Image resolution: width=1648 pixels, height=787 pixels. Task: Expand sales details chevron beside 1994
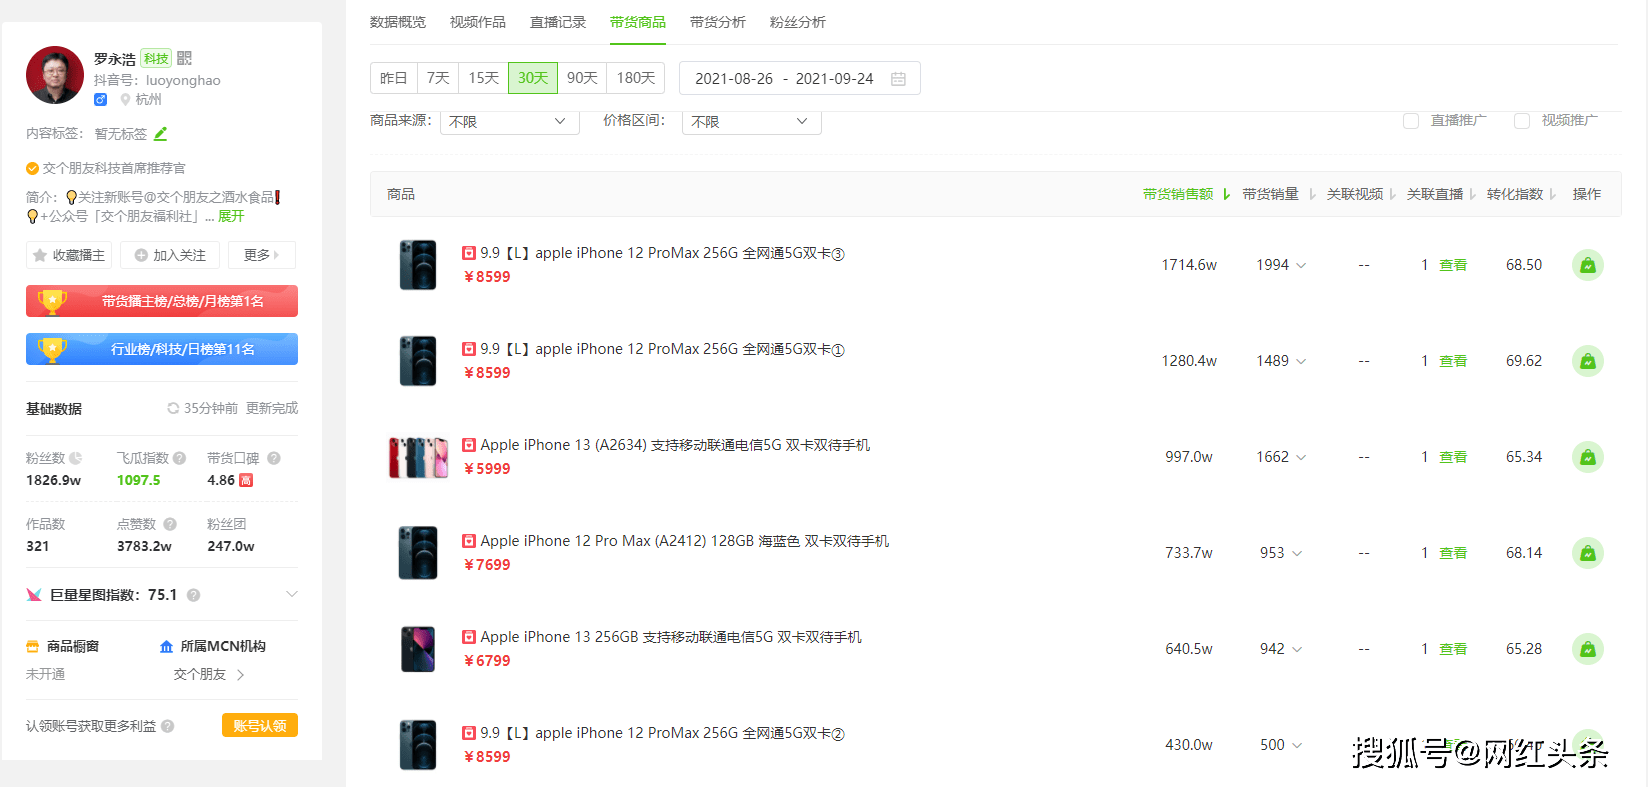[x=1301, y=266]
